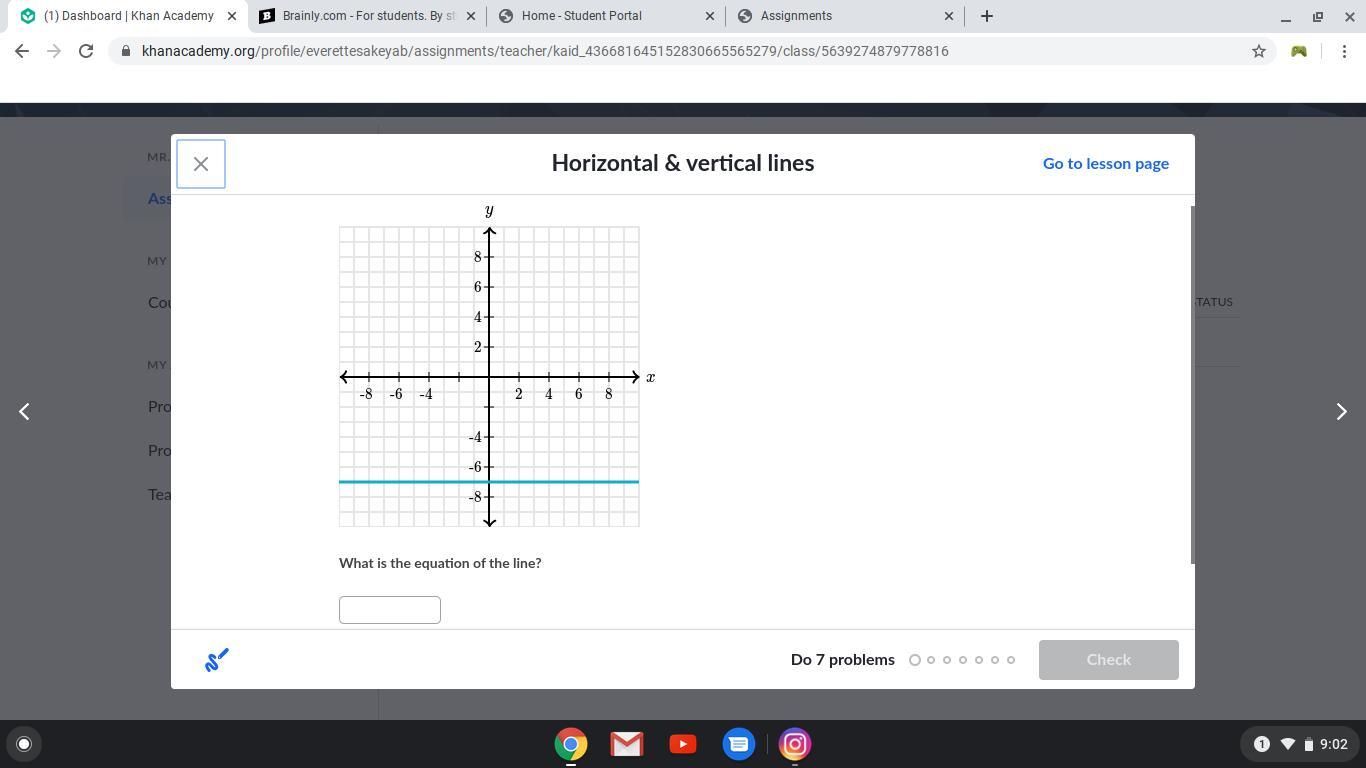Open the scratchpad pencil tool
1366x768 pixels.
217,660
